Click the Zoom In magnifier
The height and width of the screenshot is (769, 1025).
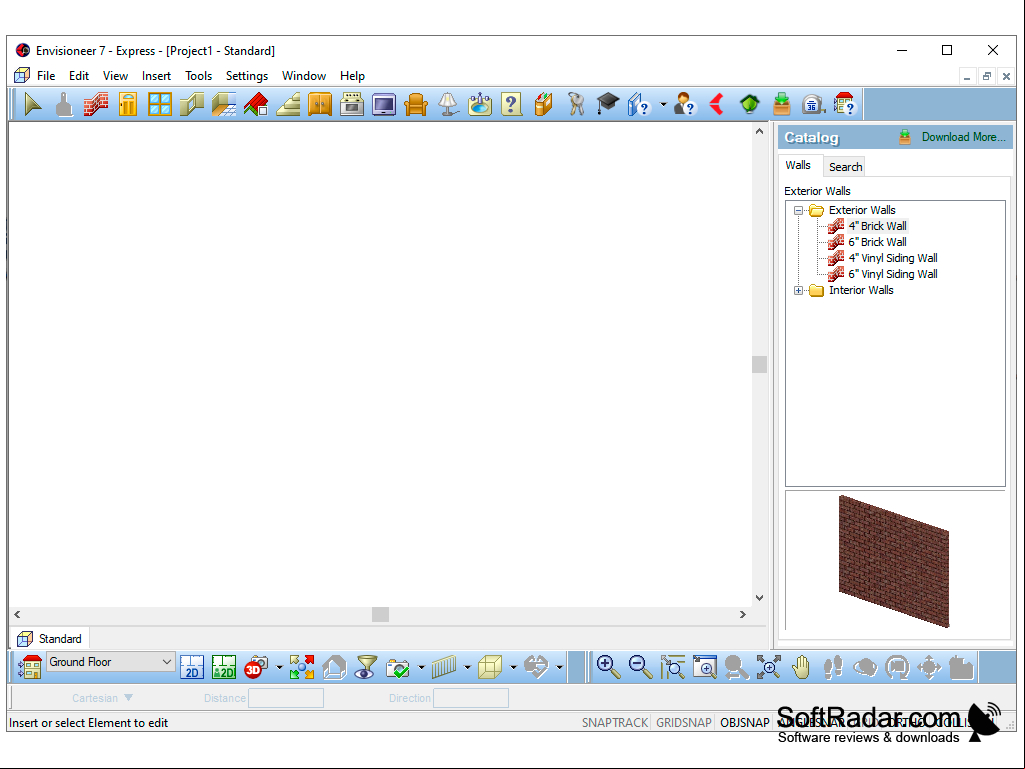click(609, 667)
